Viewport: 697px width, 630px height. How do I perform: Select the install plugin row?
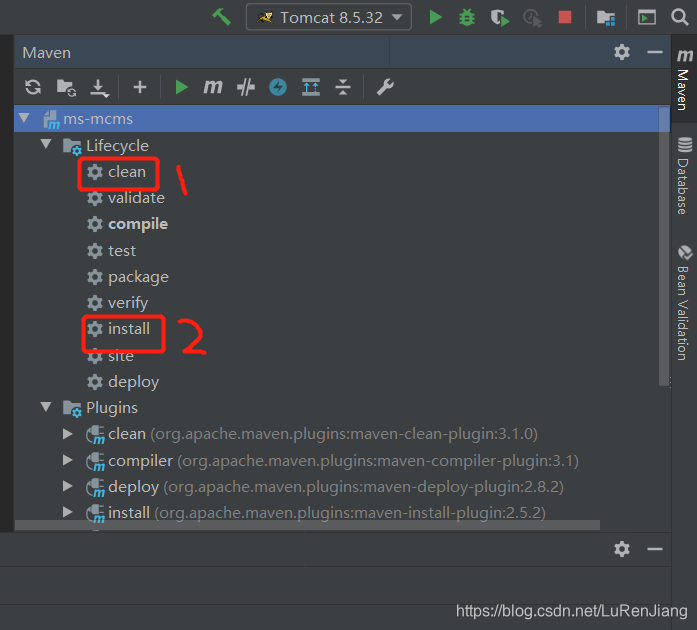tap(316, 513)
